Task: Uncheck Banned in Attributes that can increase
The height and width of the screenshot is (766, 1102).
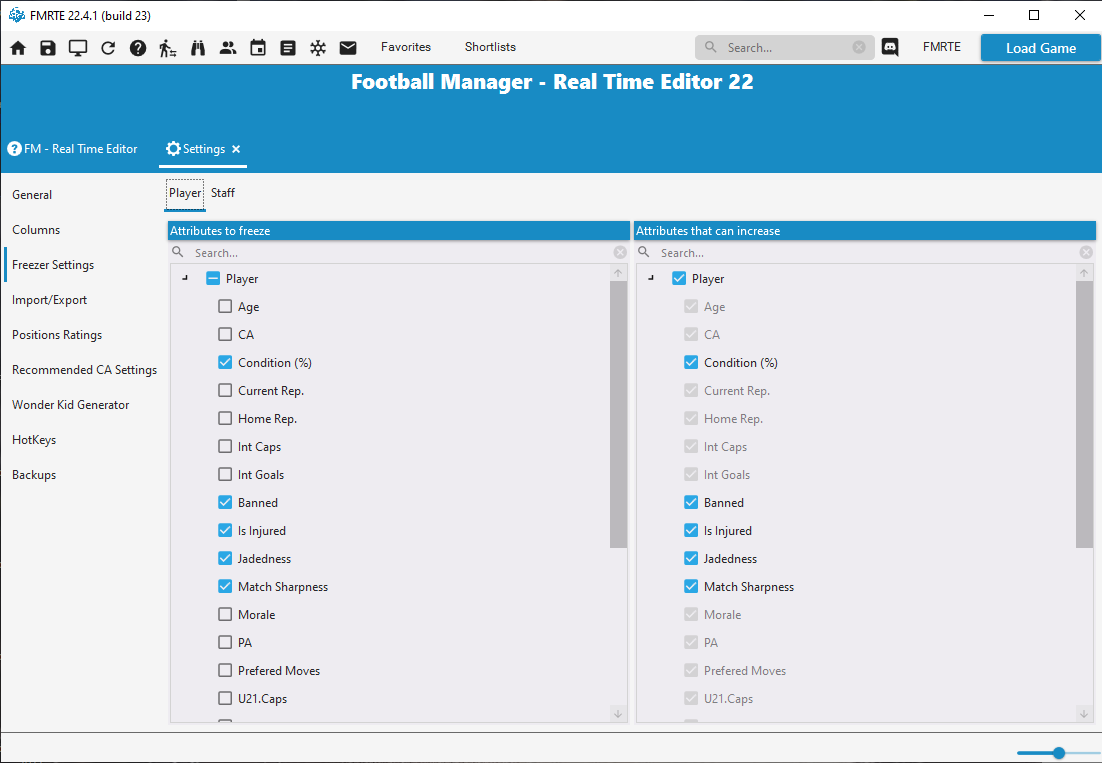Action: pyautogui.click(x=691, y=502)
